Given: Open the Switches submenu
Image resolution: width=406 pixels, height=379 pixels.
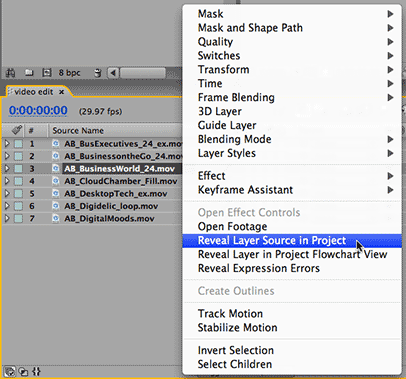Looking at the screenshot, I should click(292, 56).
